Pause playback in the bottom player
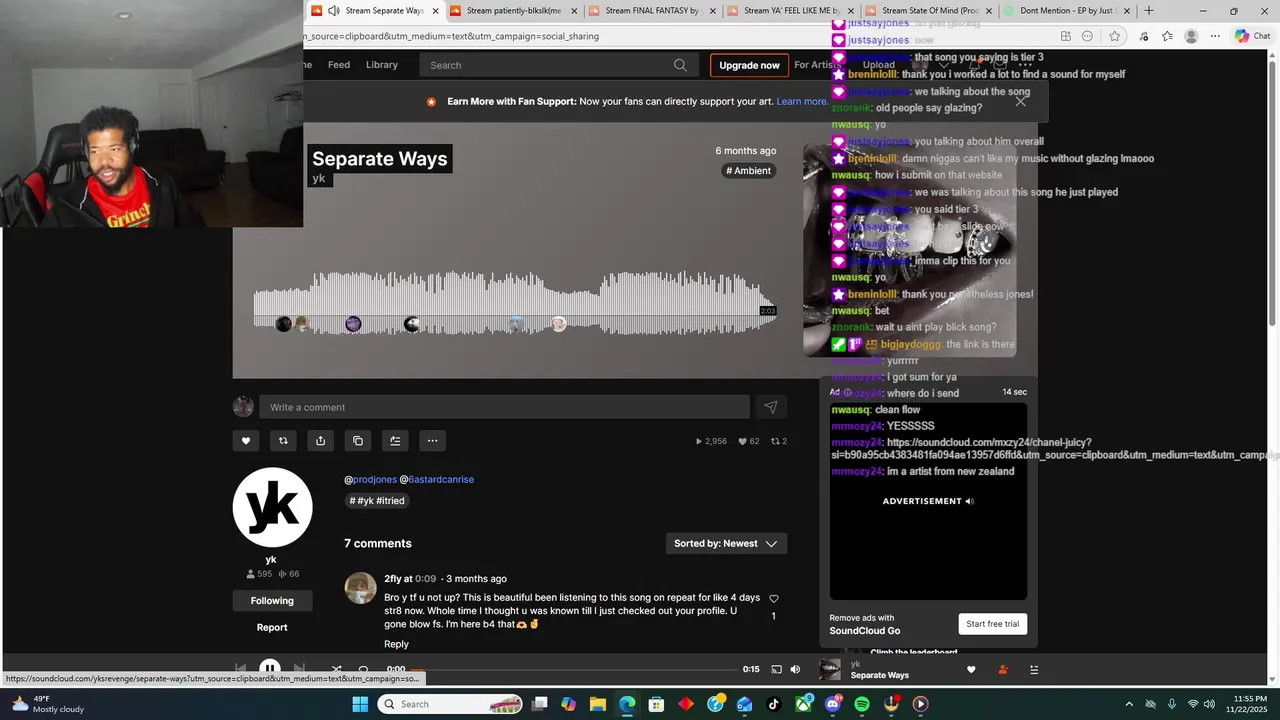 click(x=269, y=669)
